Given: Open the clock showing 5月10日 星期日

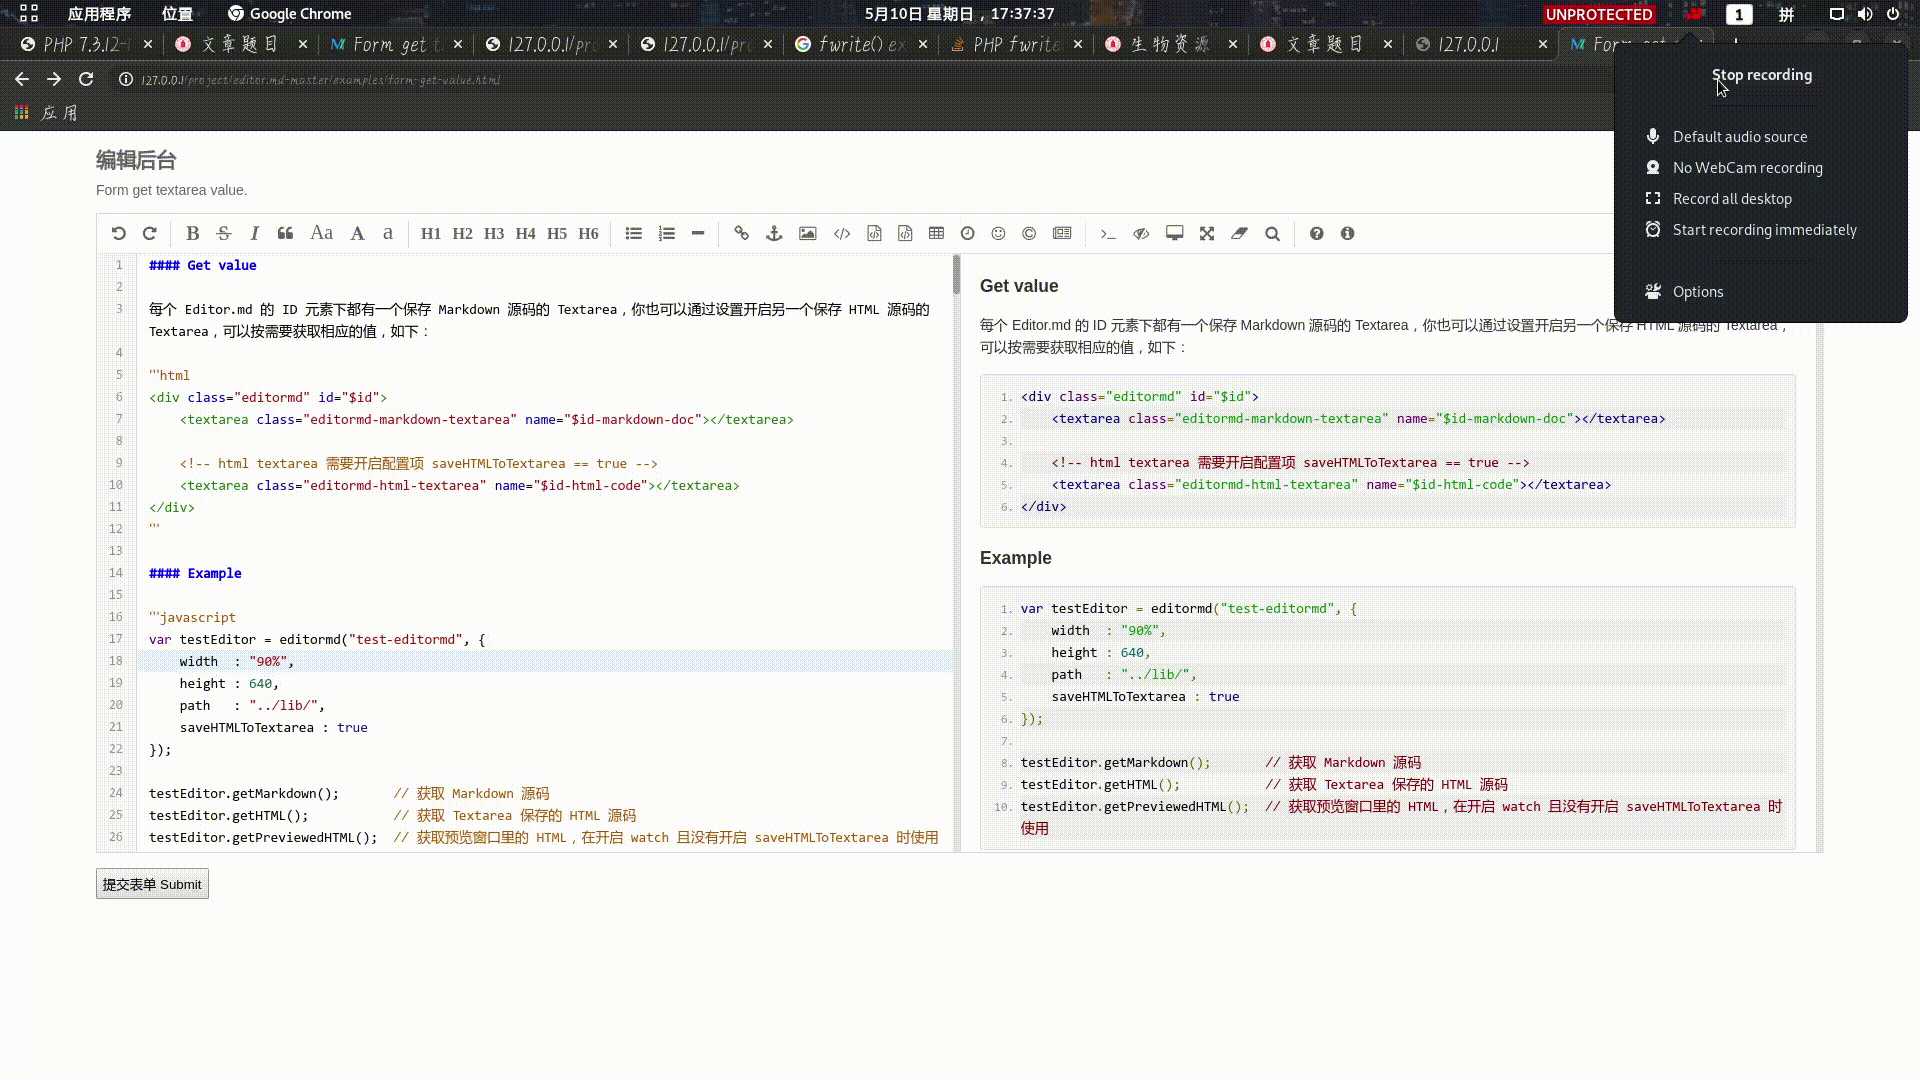Looking at the screenshot, I should click(x=959, y=14).
